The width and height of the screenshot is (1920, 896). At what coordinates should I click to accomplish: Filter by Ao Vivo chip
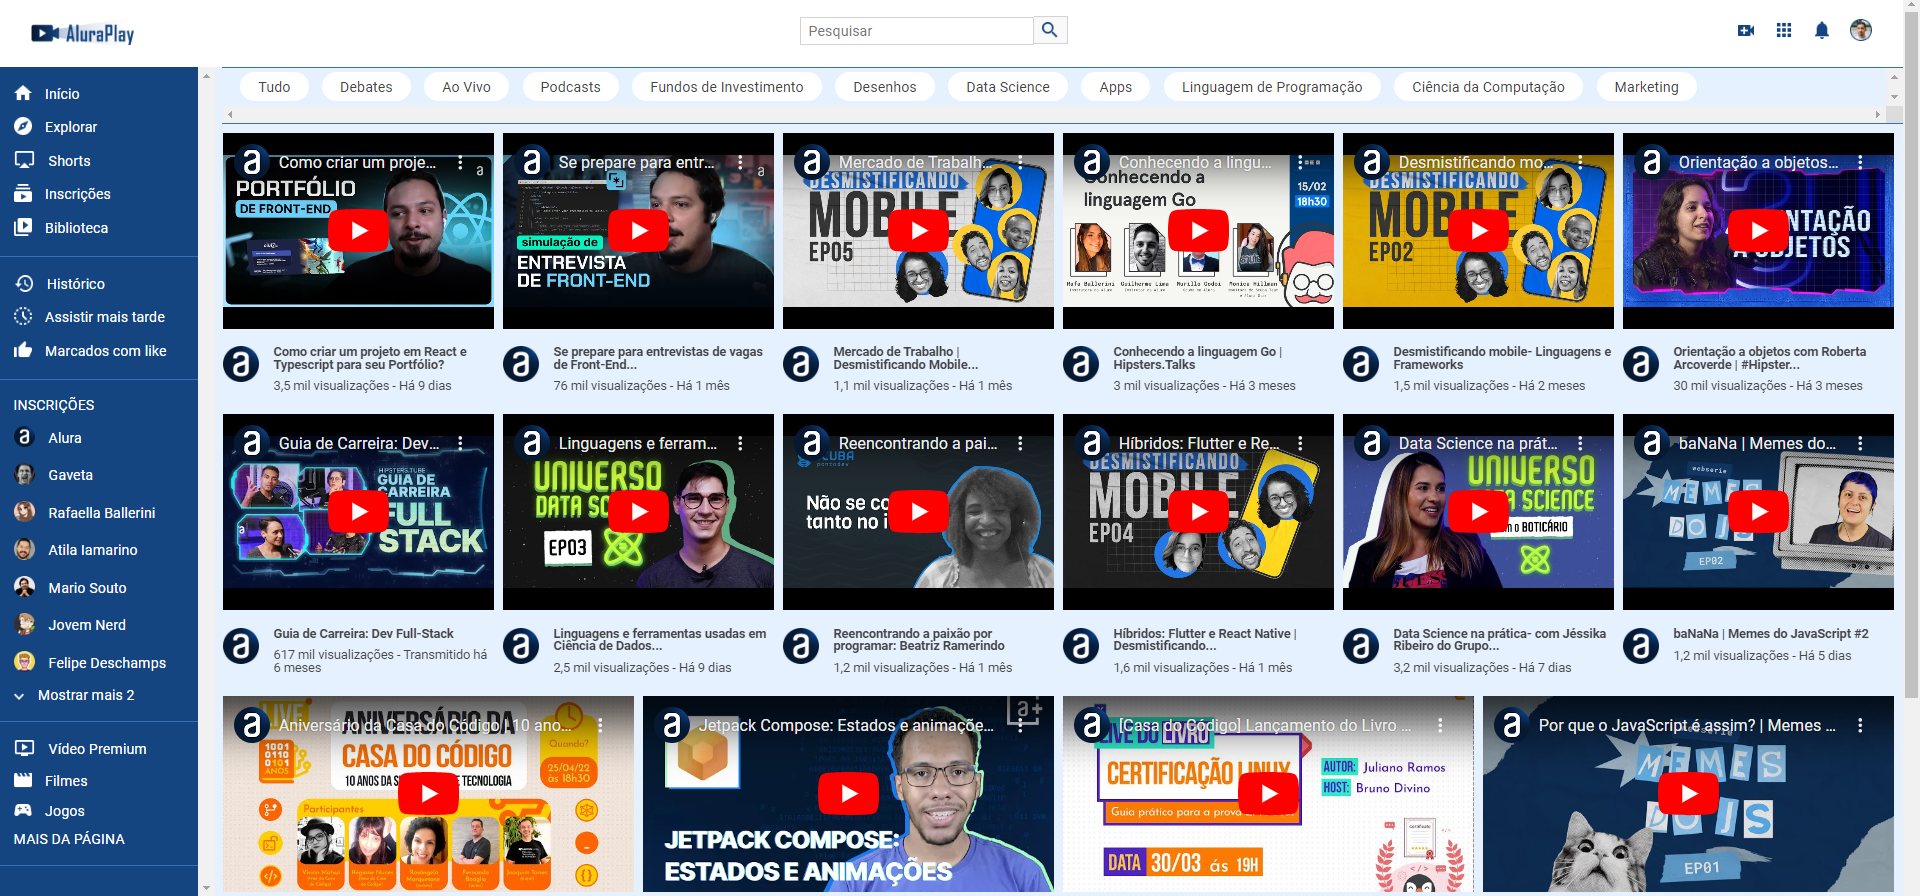(466, 87)
